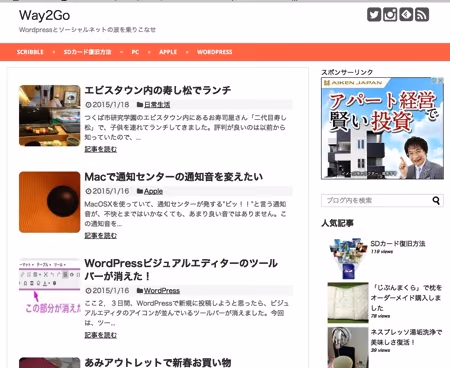This screenshot has height=368, width=450.
Task: Click the WordPress category link
Action: pos(162,291)
